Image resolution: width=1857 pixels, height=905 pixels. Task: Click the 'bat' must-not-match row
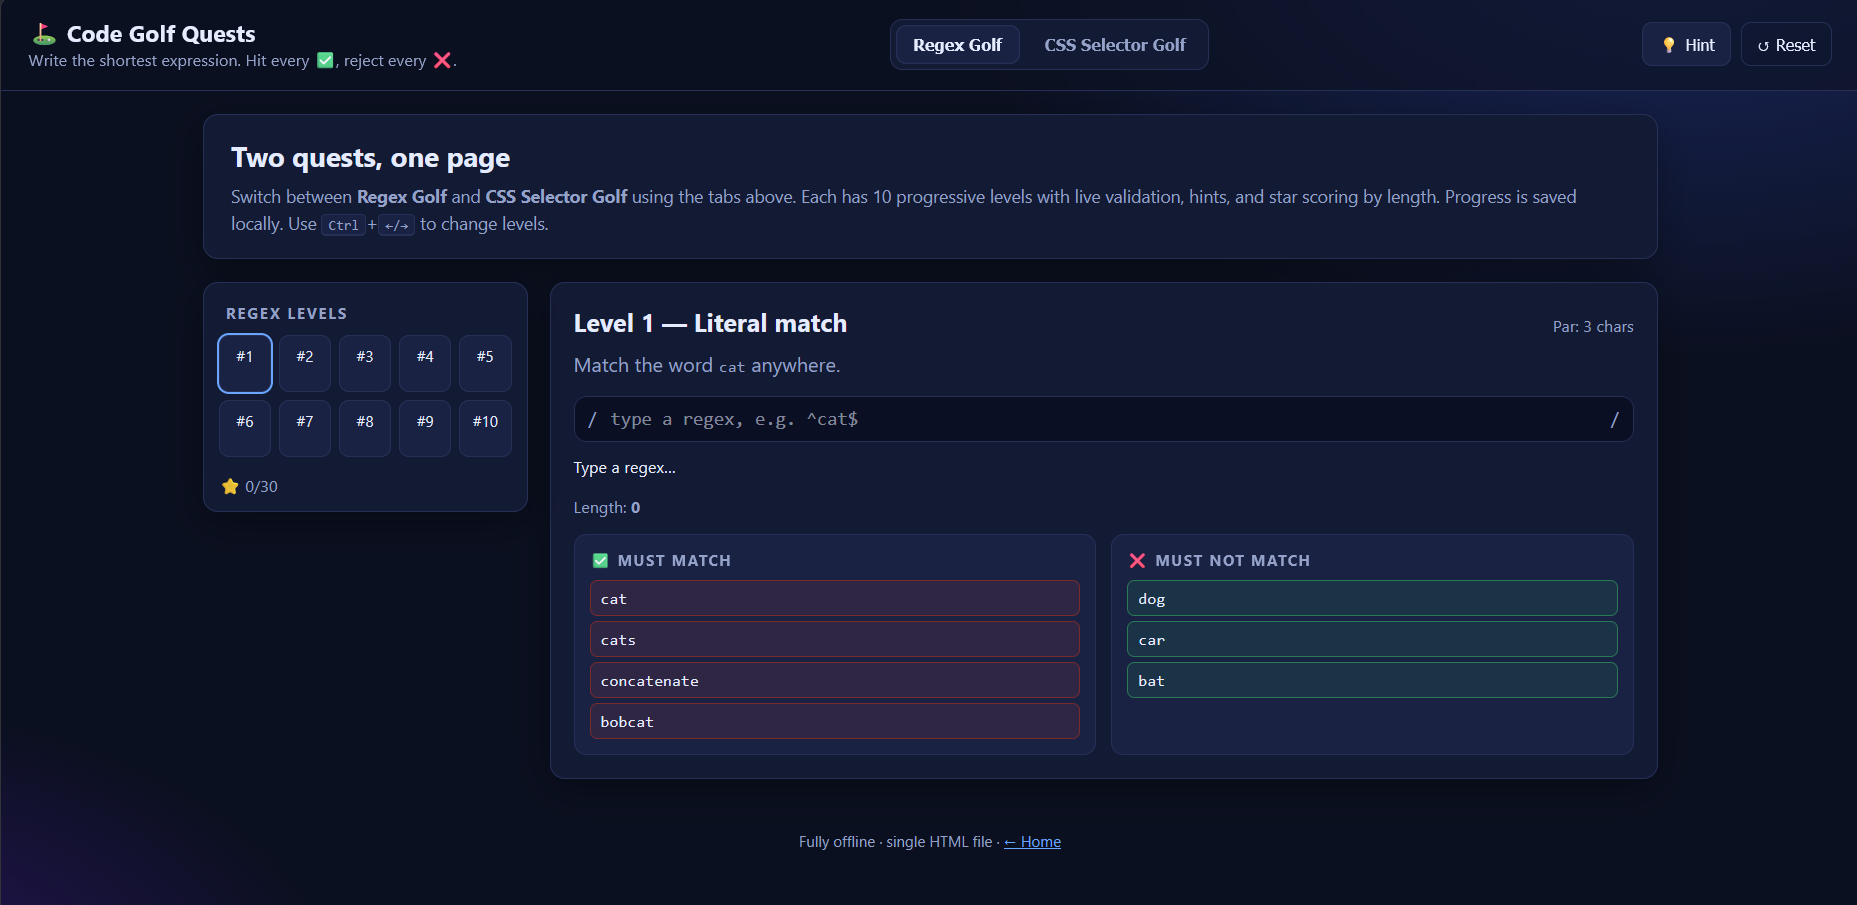pos(1372,680)
